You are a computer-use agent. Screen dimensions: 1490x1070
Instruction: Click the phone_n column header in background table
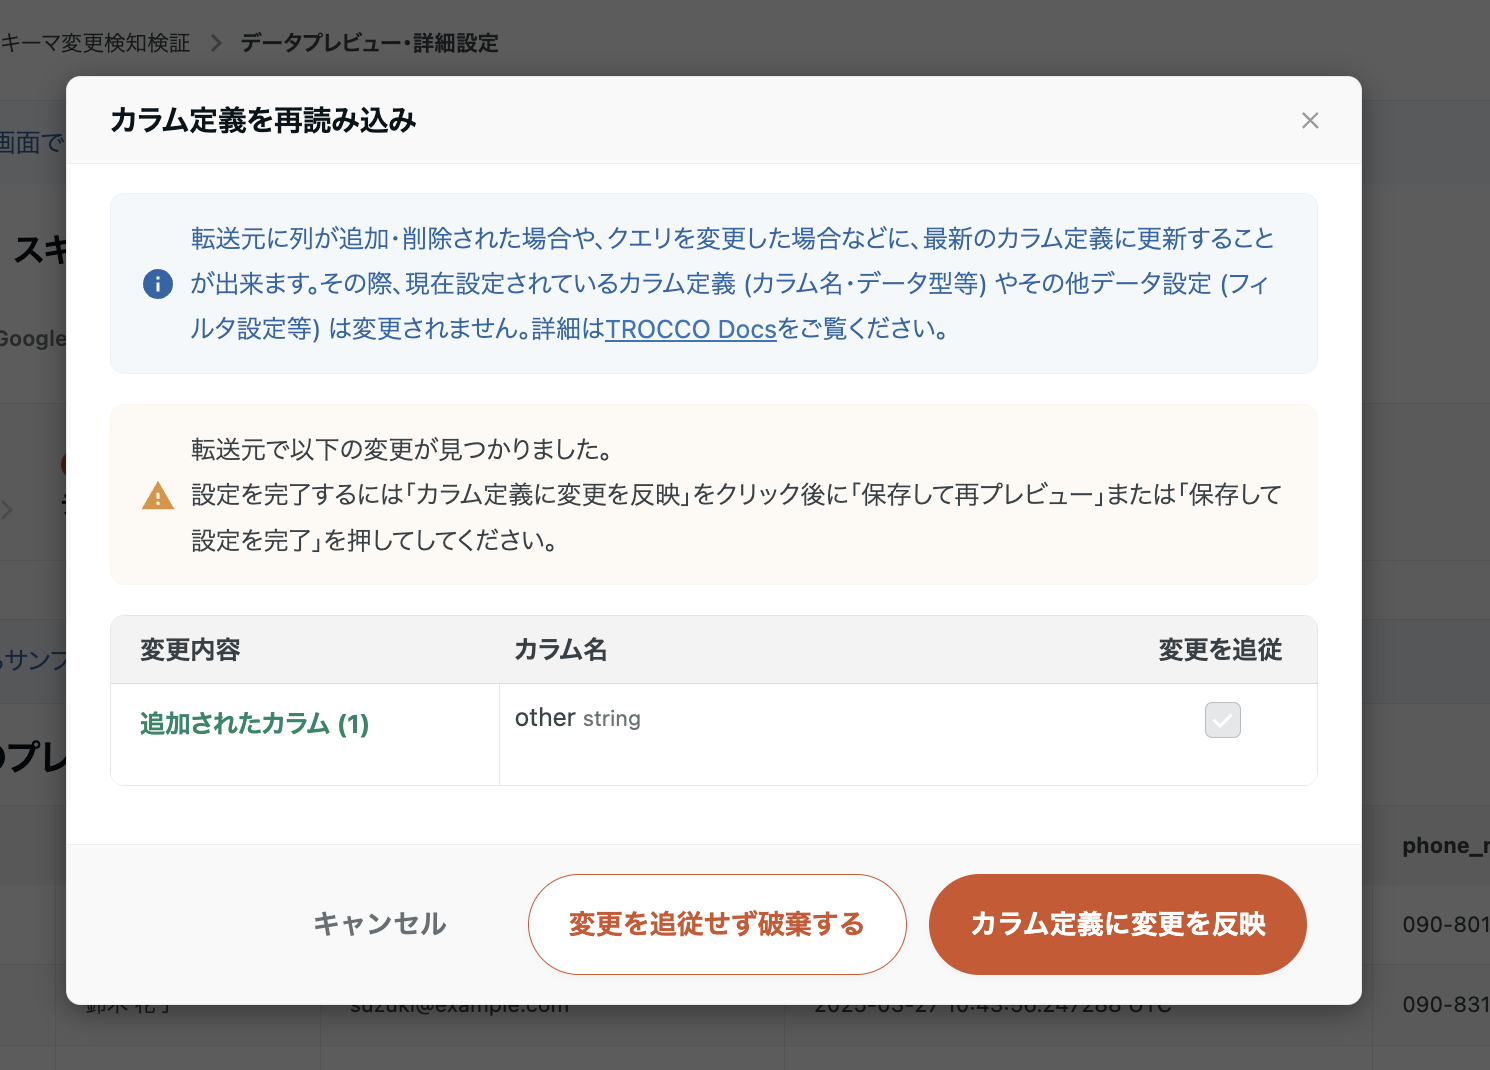[1444, 845]
